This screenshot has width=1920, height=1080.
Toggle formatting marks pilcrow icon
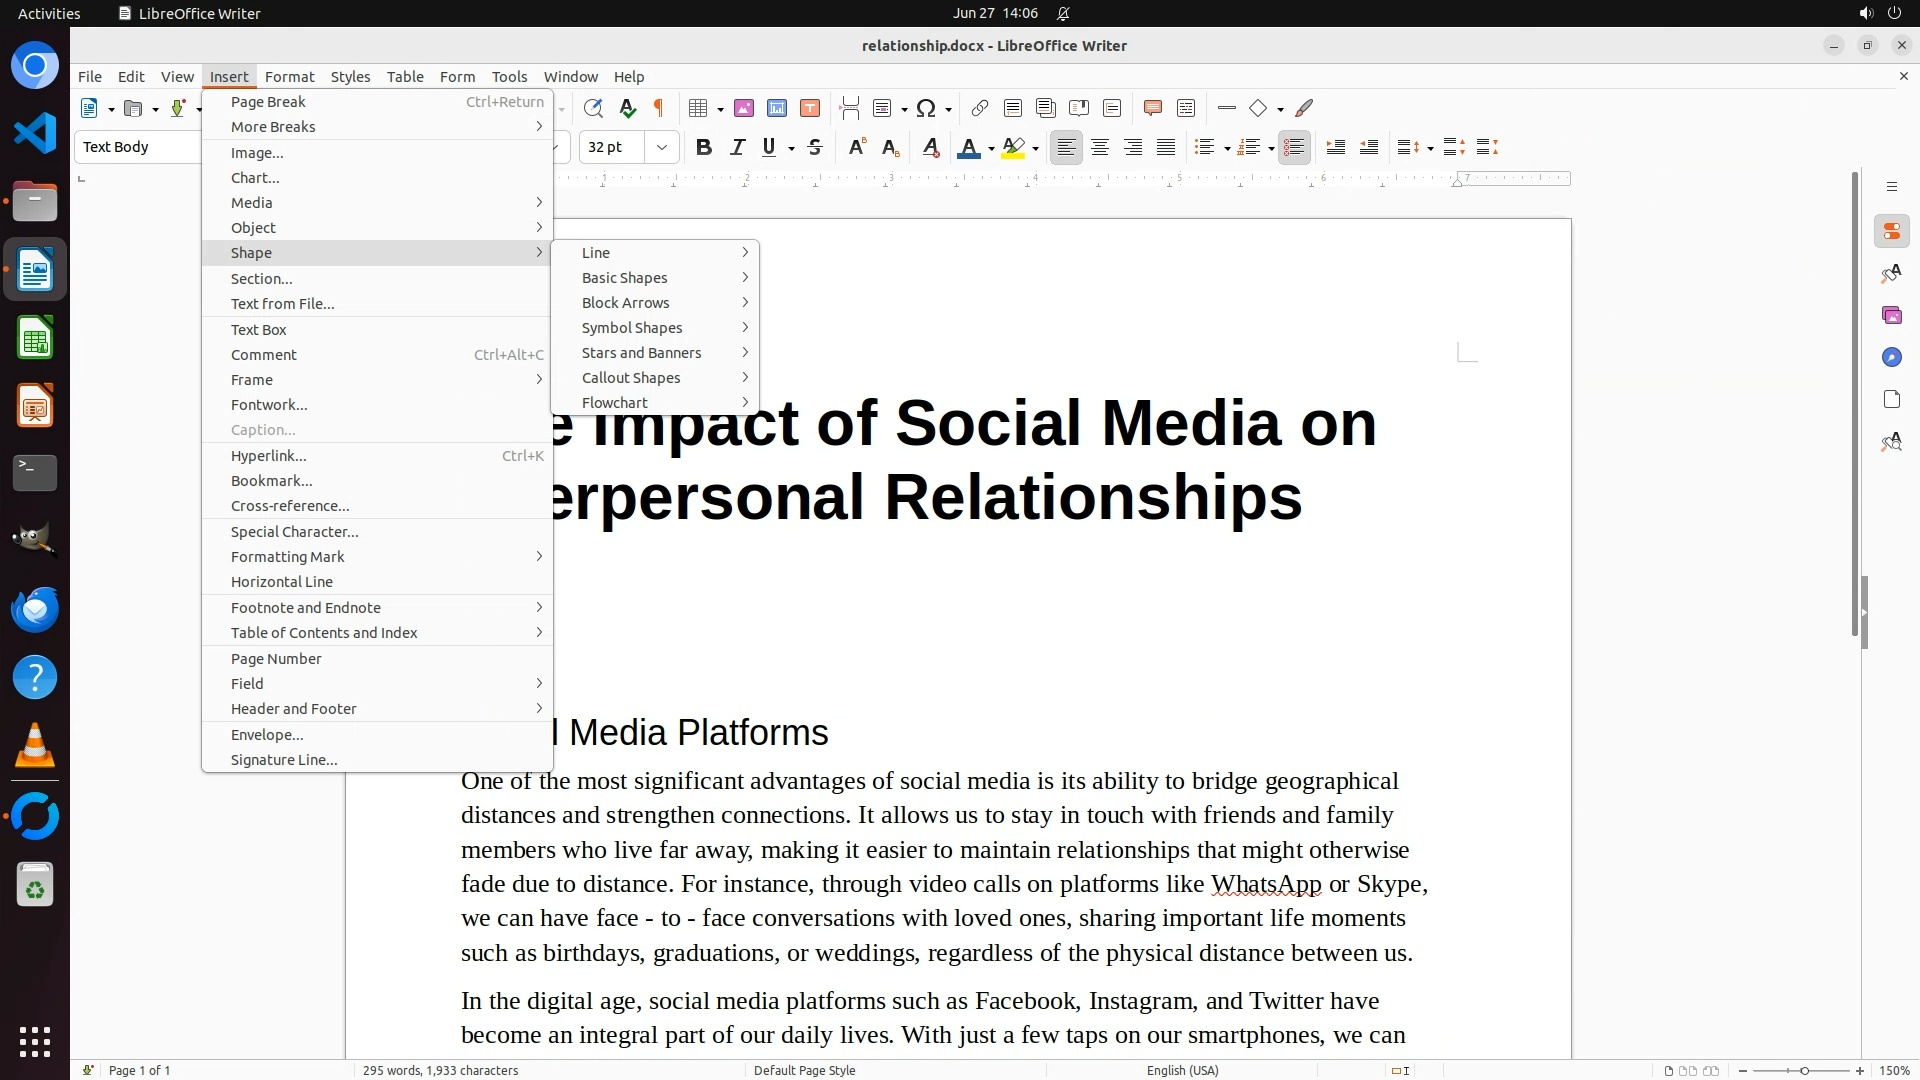[x=659, y=108]
